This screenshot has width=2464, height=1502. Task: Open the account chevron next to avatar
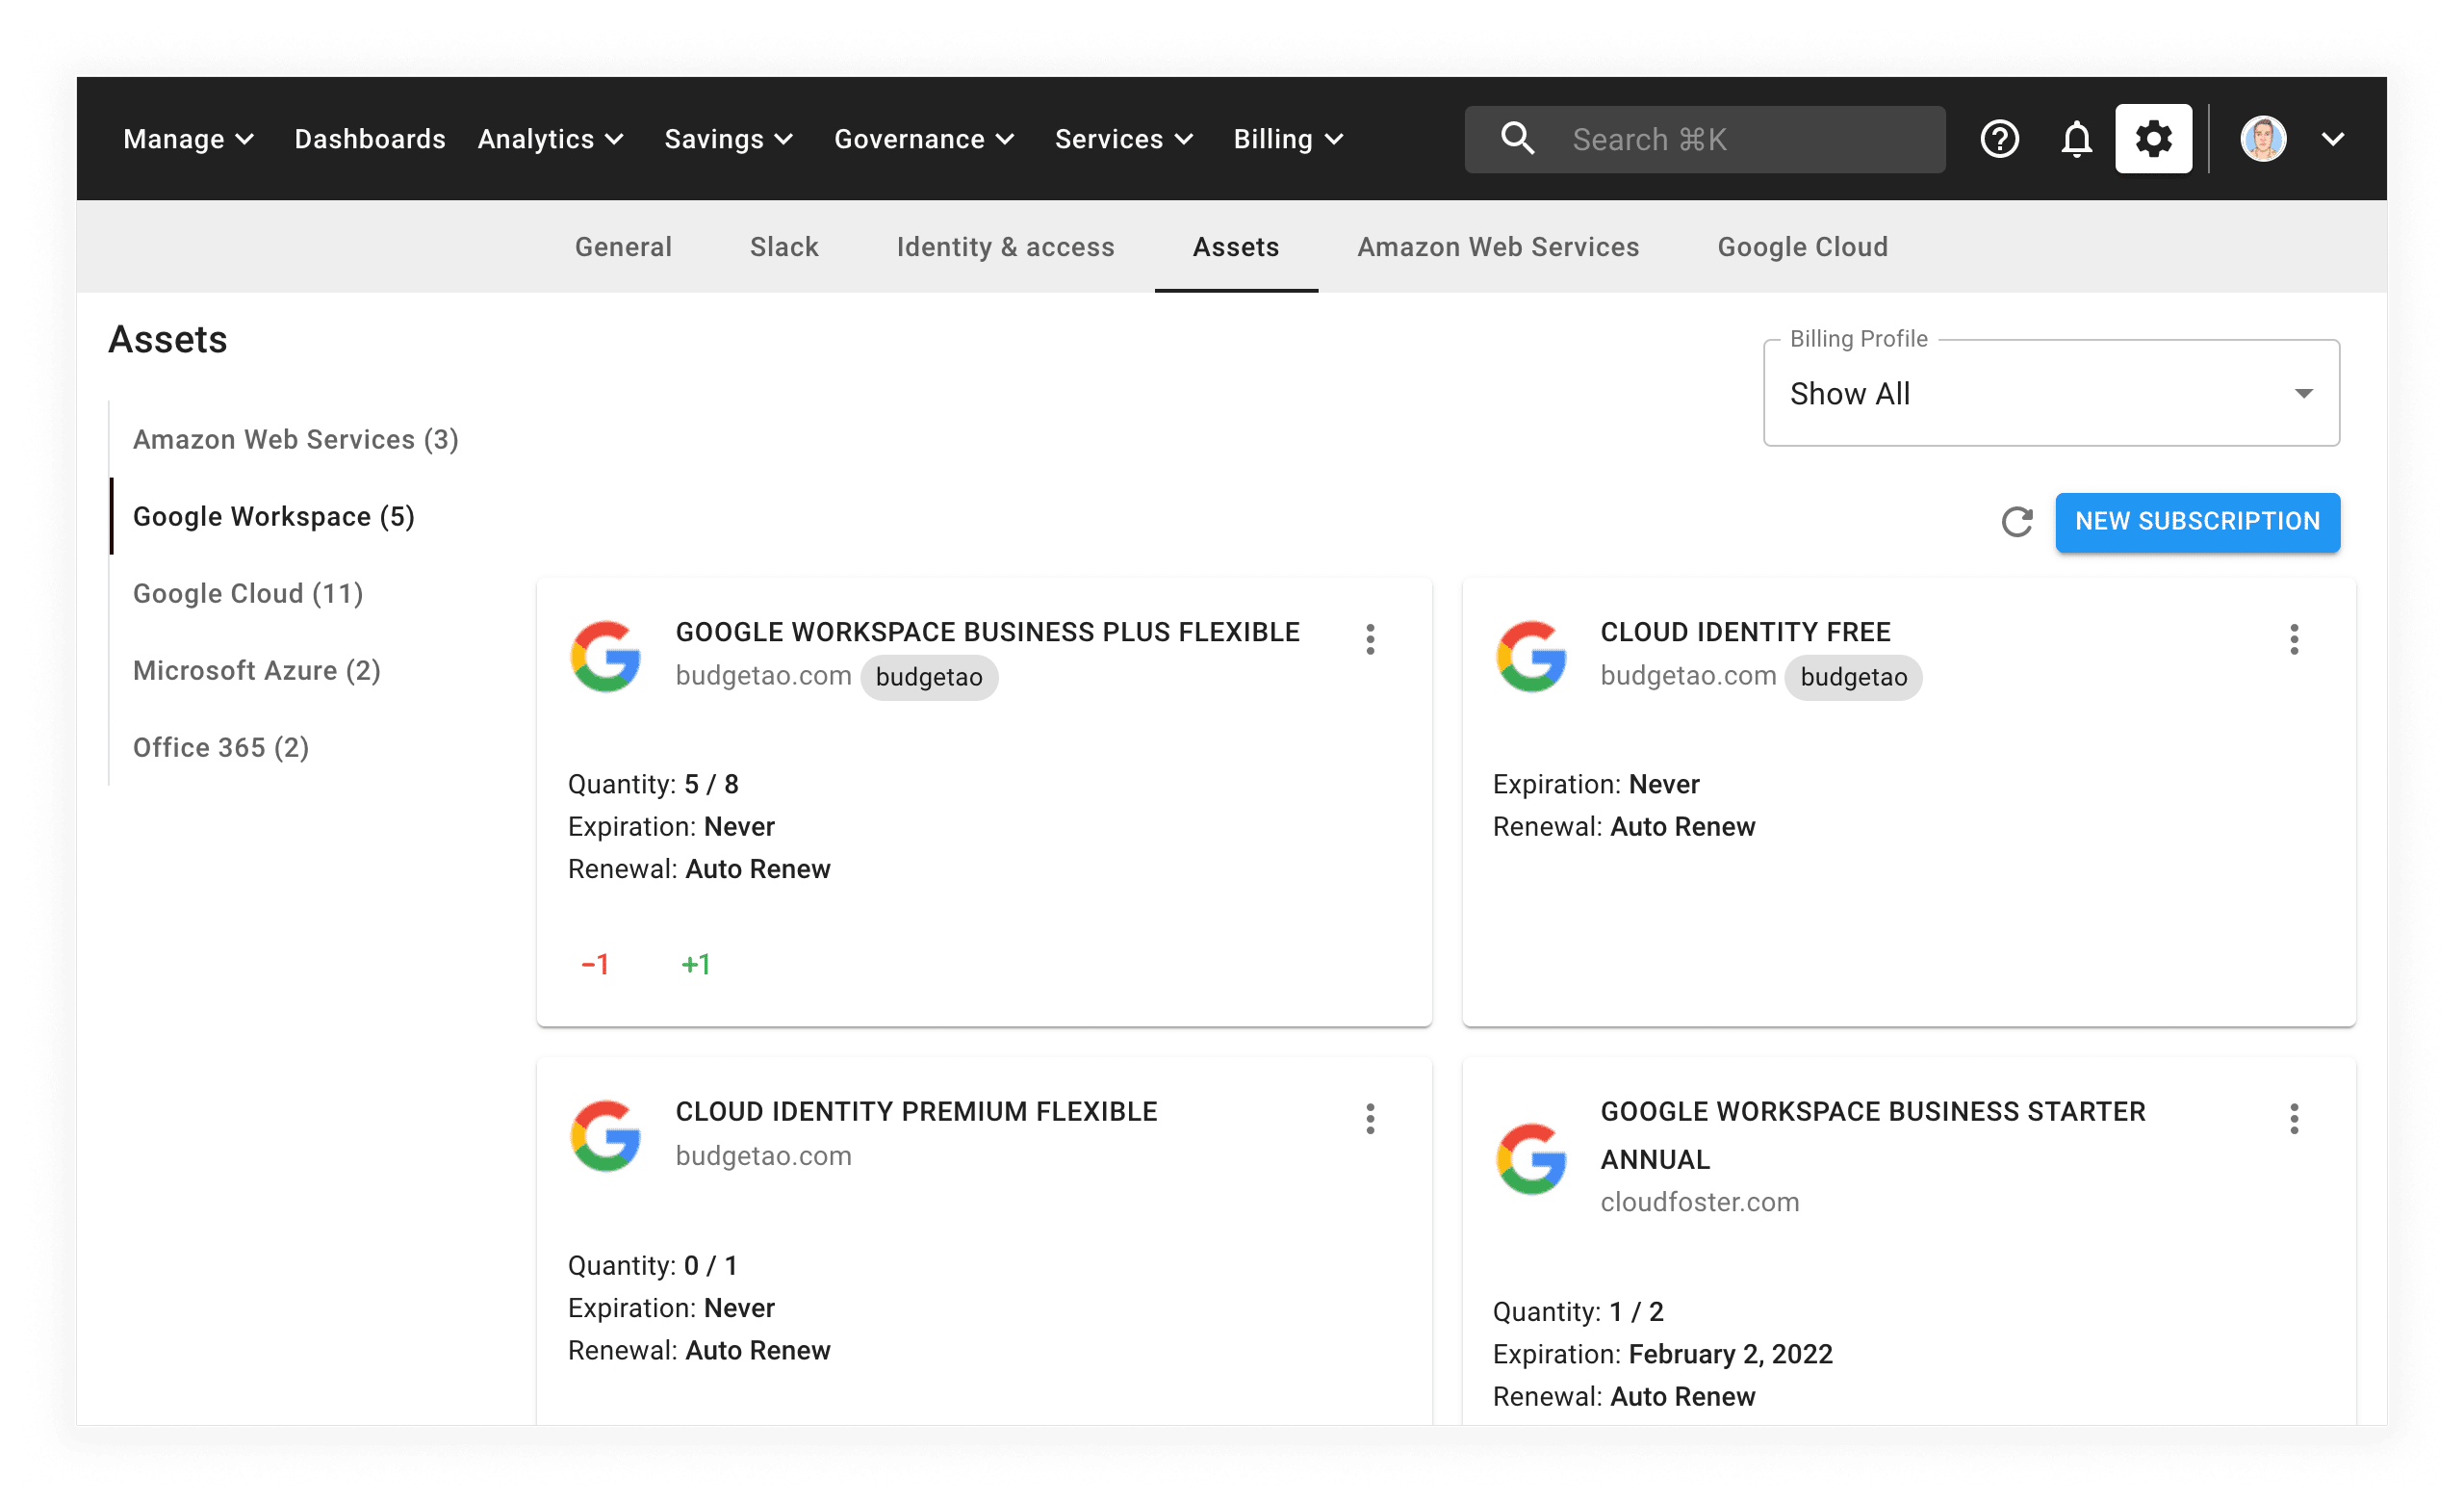(x=2333, y=139)
